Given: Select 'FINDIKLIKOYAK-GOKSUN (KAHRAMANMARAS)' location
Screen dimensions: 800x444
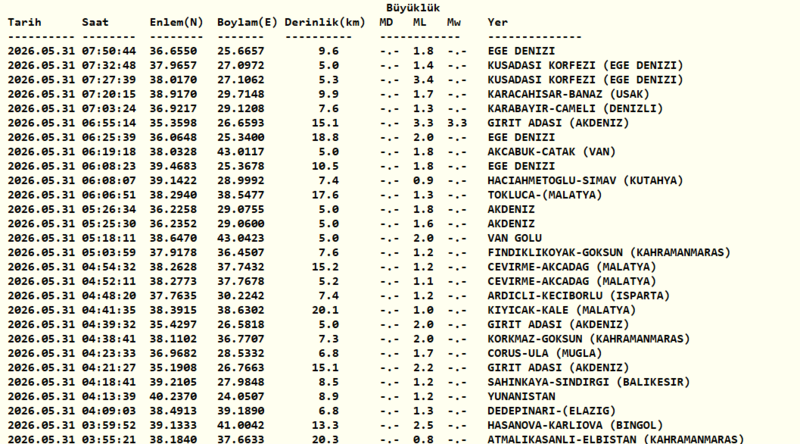Looking at the screenshot, I should click(609, 253).
